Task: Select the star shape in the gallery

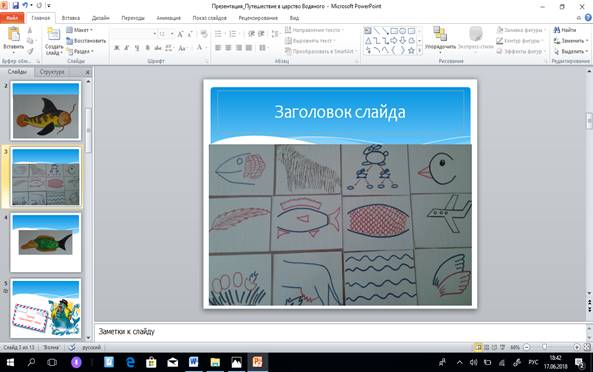Action: tap(411, 50)
